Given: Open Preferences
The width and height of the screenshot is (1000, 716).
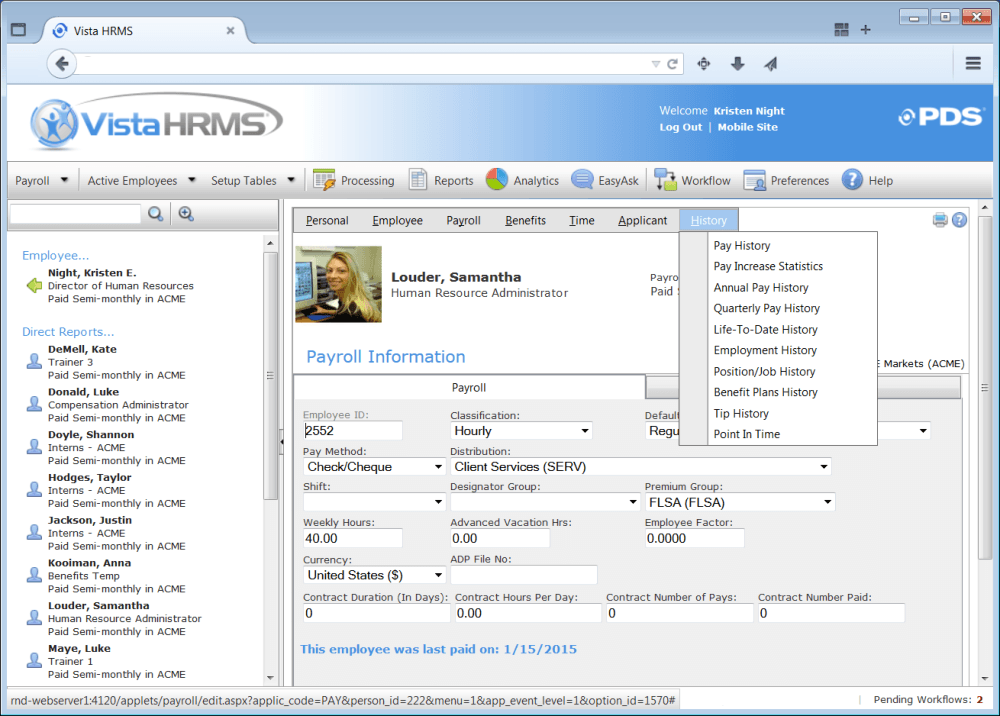Looking at the screenshot, I should [x=796, y=180].
